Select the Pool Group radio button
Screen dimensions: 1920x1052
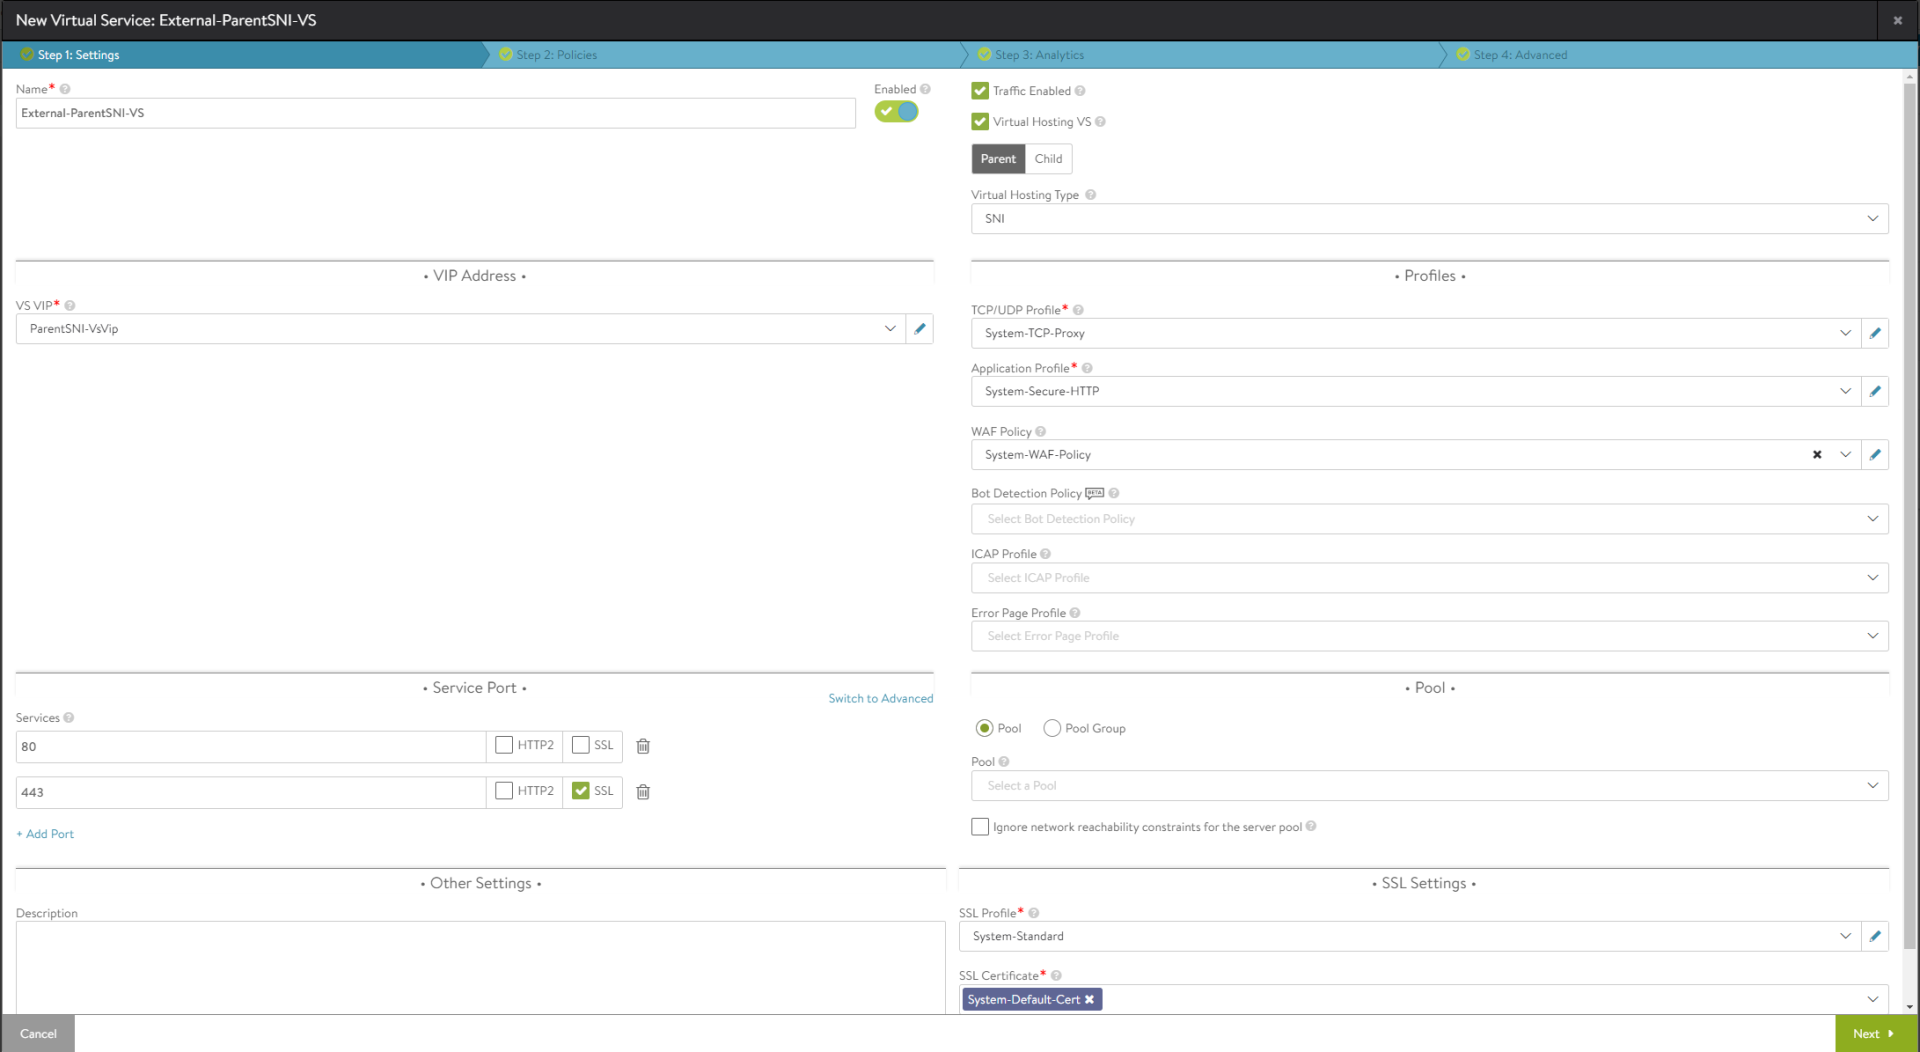tap(1052, 728)
